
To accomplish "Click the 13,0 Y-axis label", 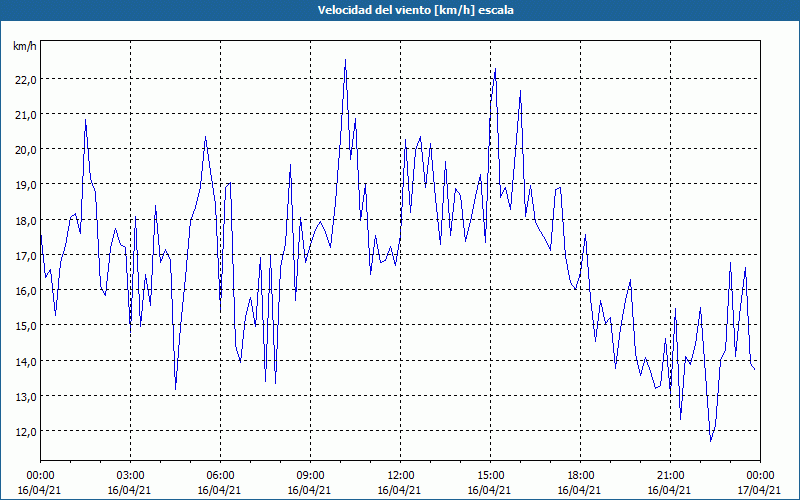I will tap(26, 397).
